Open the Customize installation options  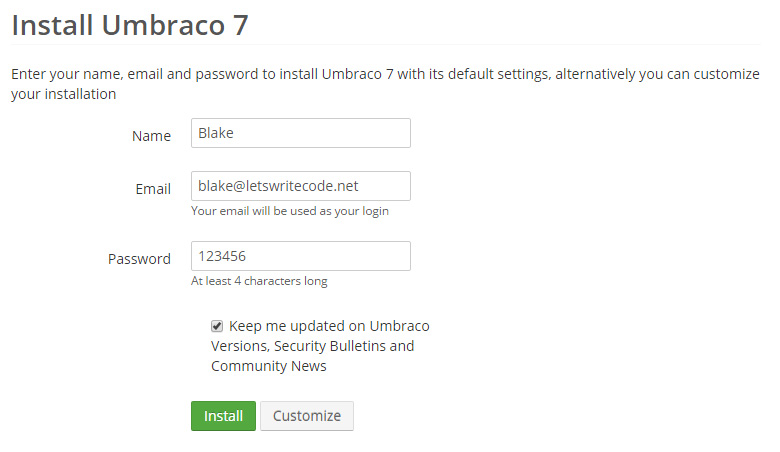(307, 416)
